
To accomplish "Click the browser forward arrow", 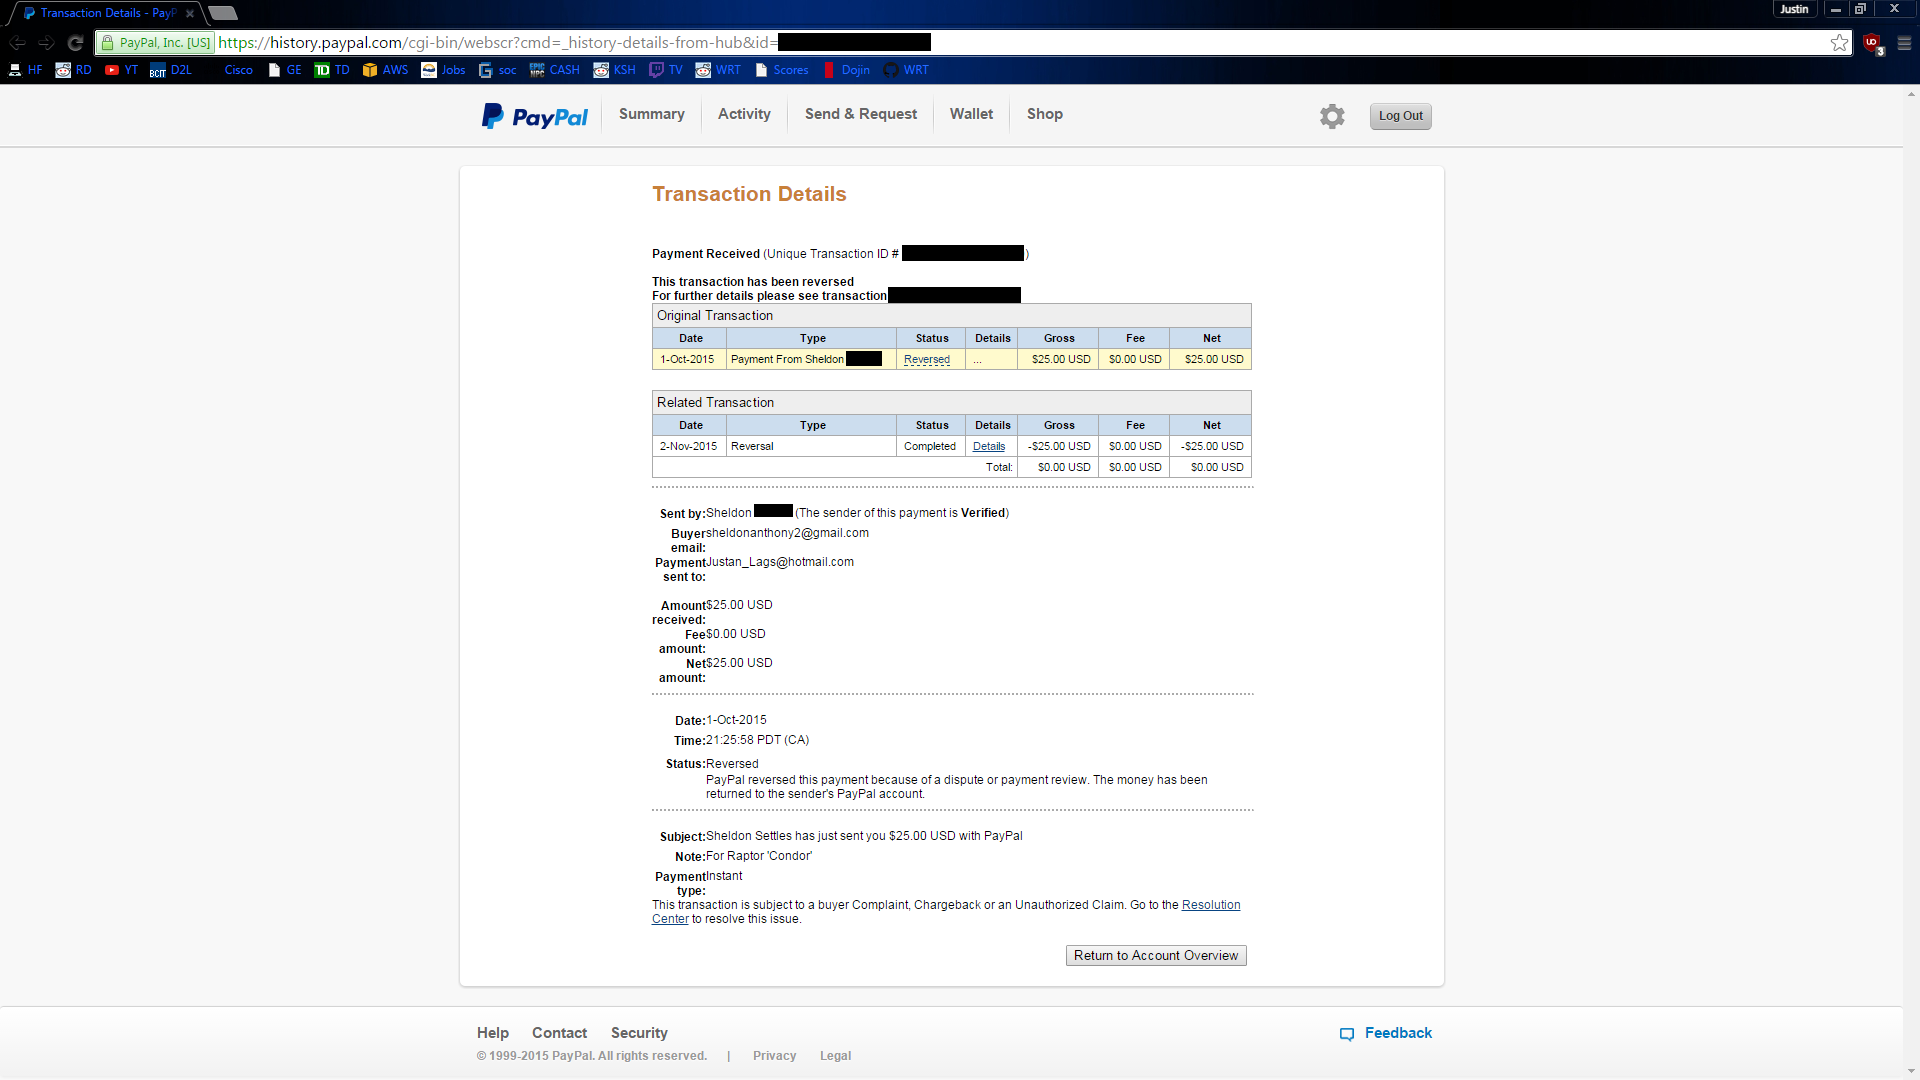I will point(46,43).
